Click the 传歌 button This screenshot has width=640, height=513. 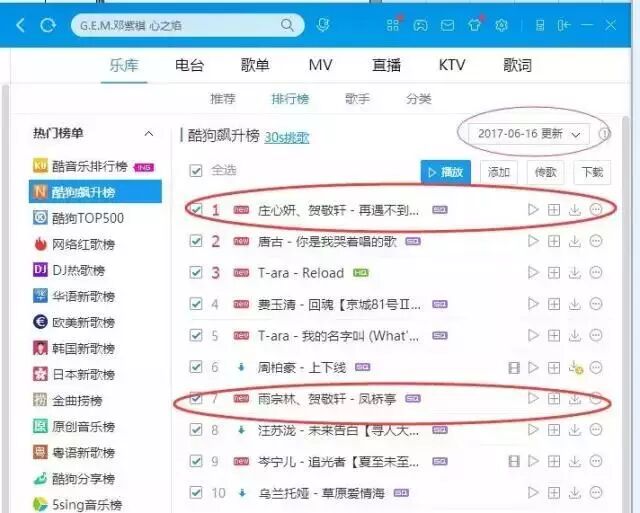[546, 172]
